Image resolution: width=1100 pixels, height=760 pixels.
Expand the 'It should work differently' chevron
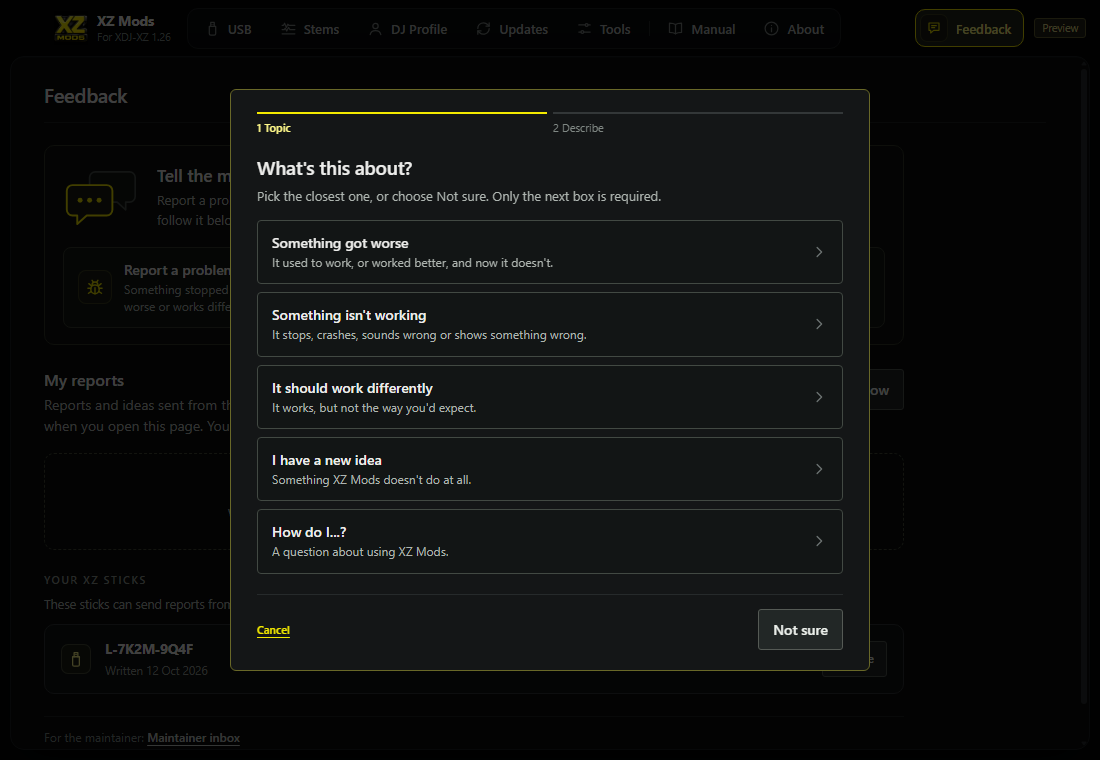pos(819,397)
